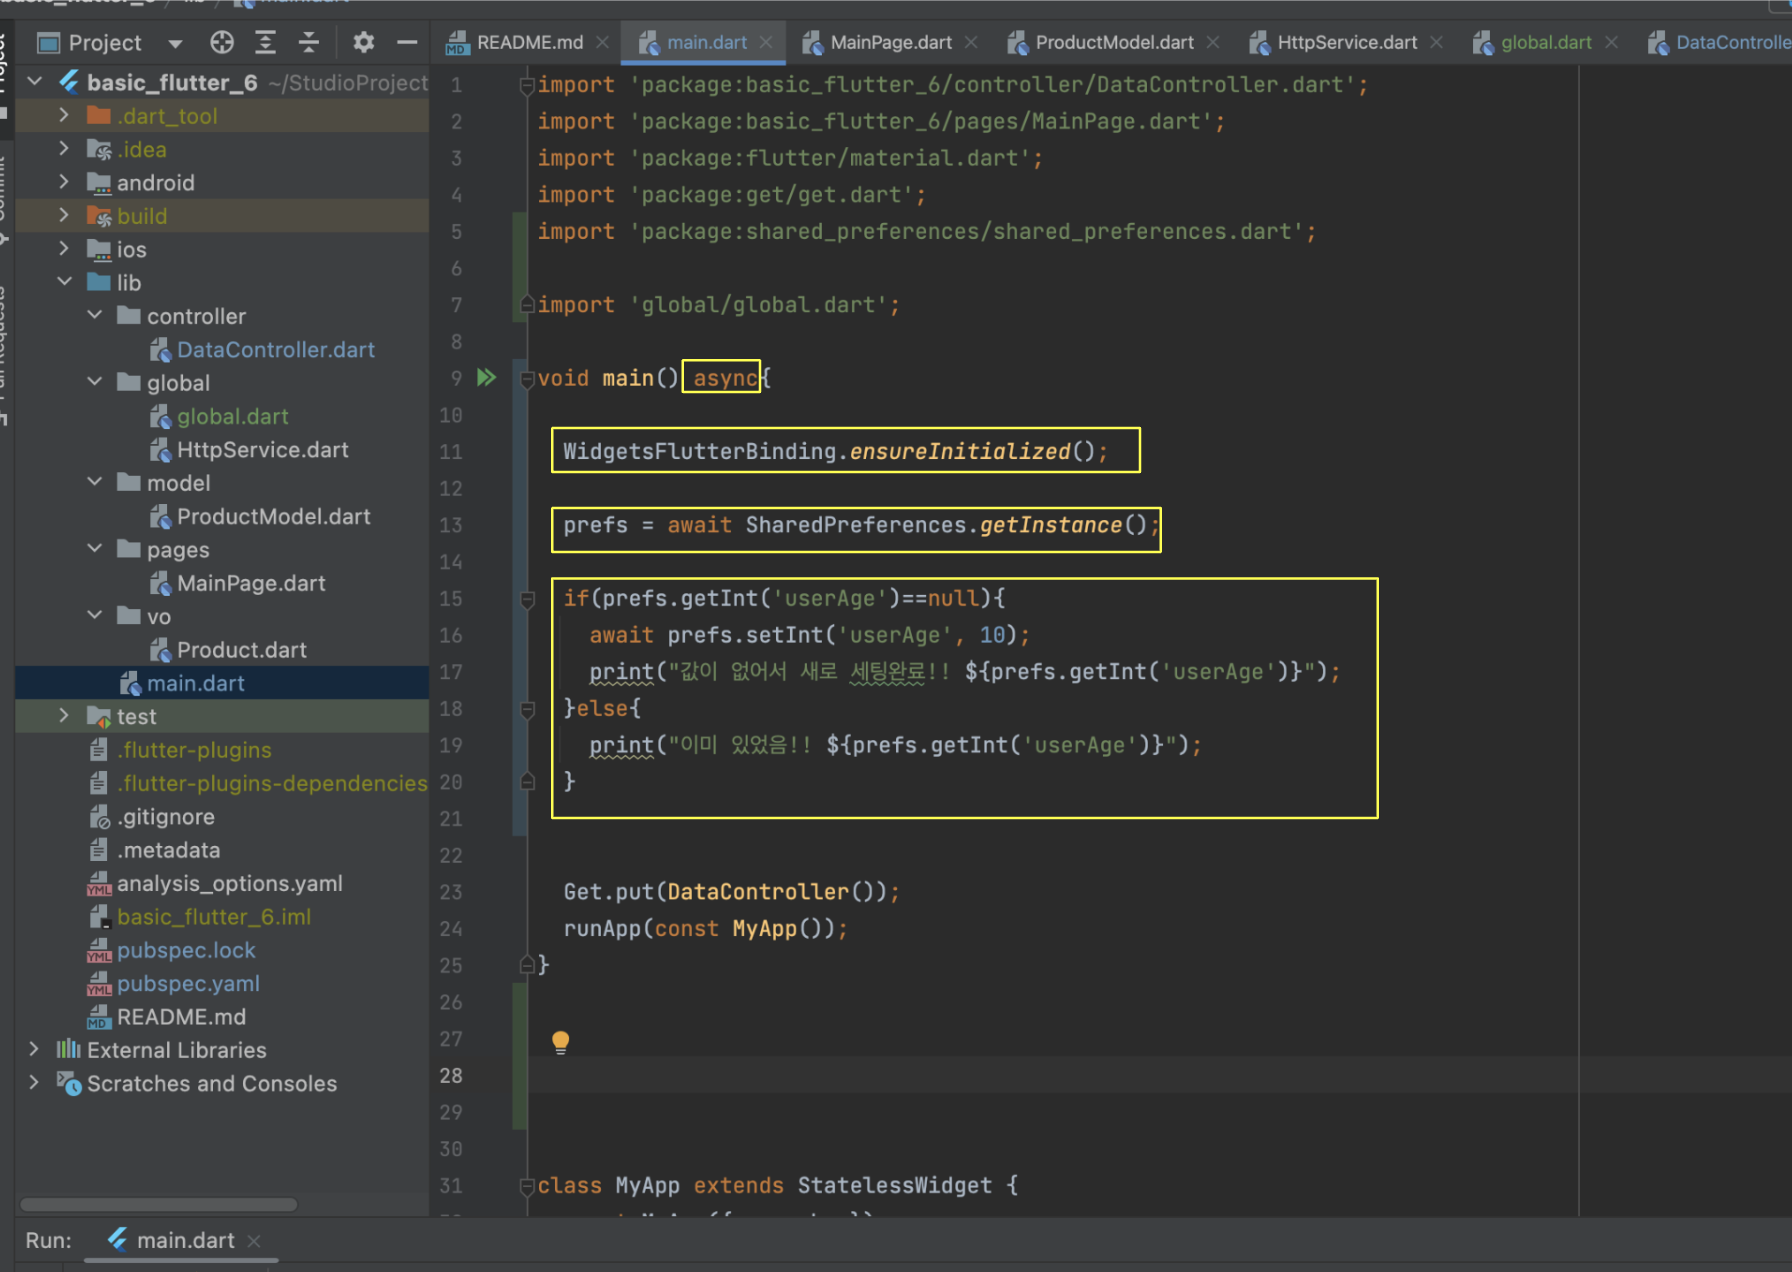This screenshot has width=1792, height=1272.
Task: Click the green run arrow beside main()
Action: coord(486,378)
